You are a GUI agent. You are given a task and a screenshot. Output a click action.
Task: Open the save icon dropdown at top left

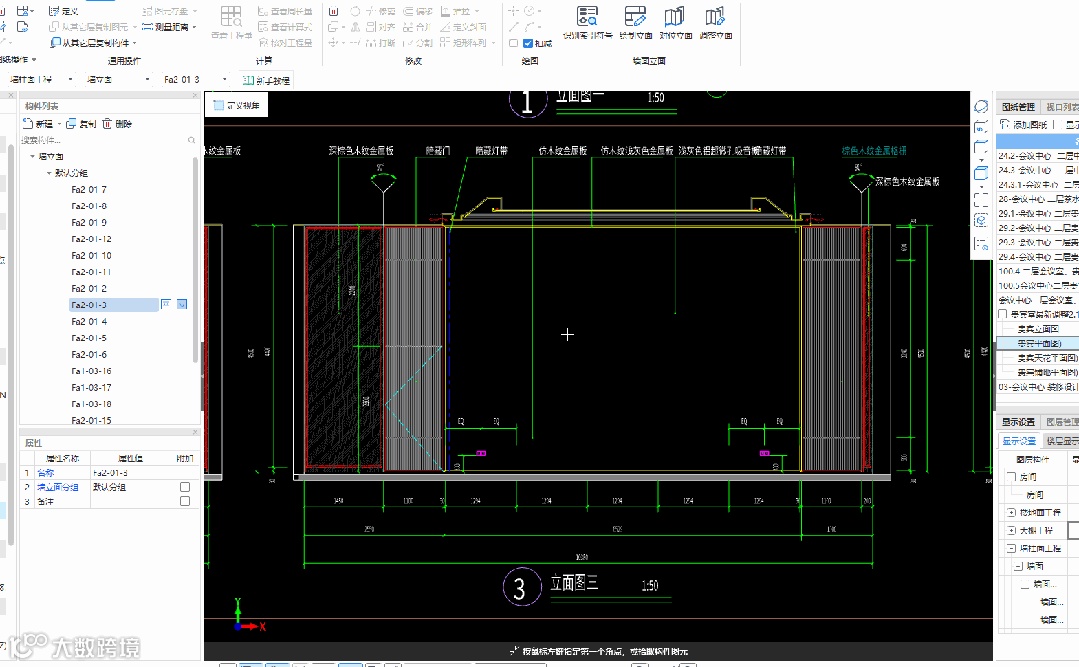pyautogui.click(x=32, y=11)
